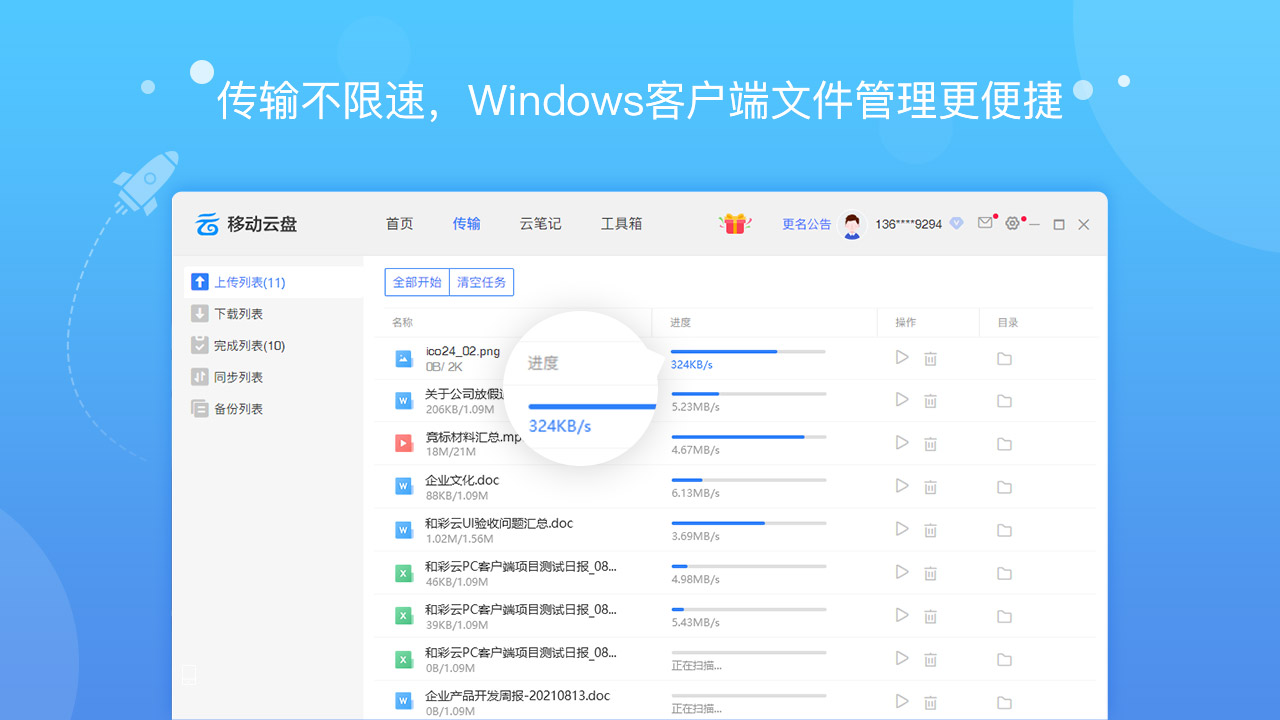The height and width of the screenshot is (720, 1280).
Task: Click the 46KB/1.09M size text
Action: tap(457, 581)
